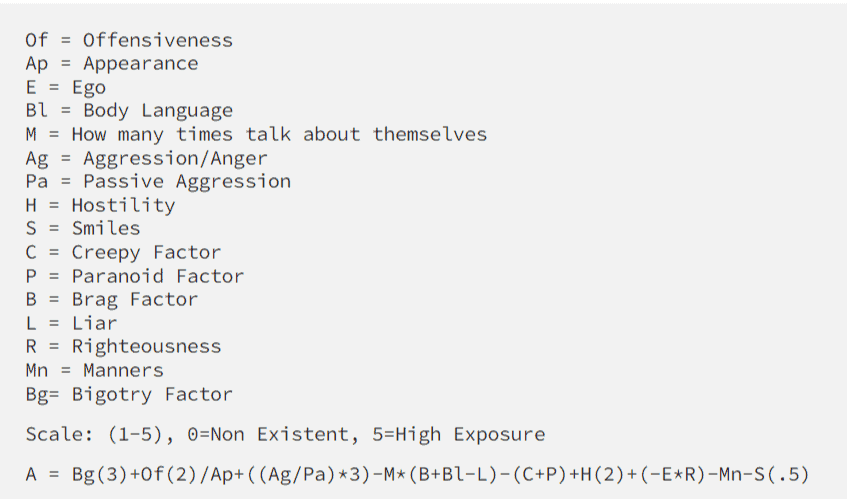Click the 'Pa = Passive Aggression' line
This screenshot has width=847, height=499.
tap(158, 181)
